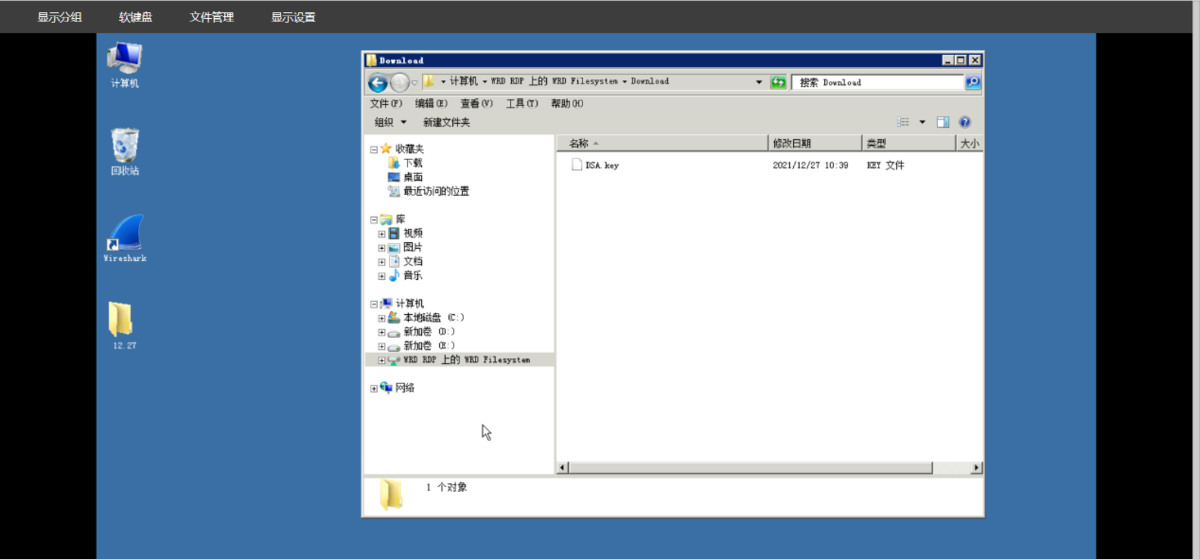Image resolution: width=1200 pixels, height=559 pixels.
Task: Click the refresh icon beside the address bar
Action: 778,83
